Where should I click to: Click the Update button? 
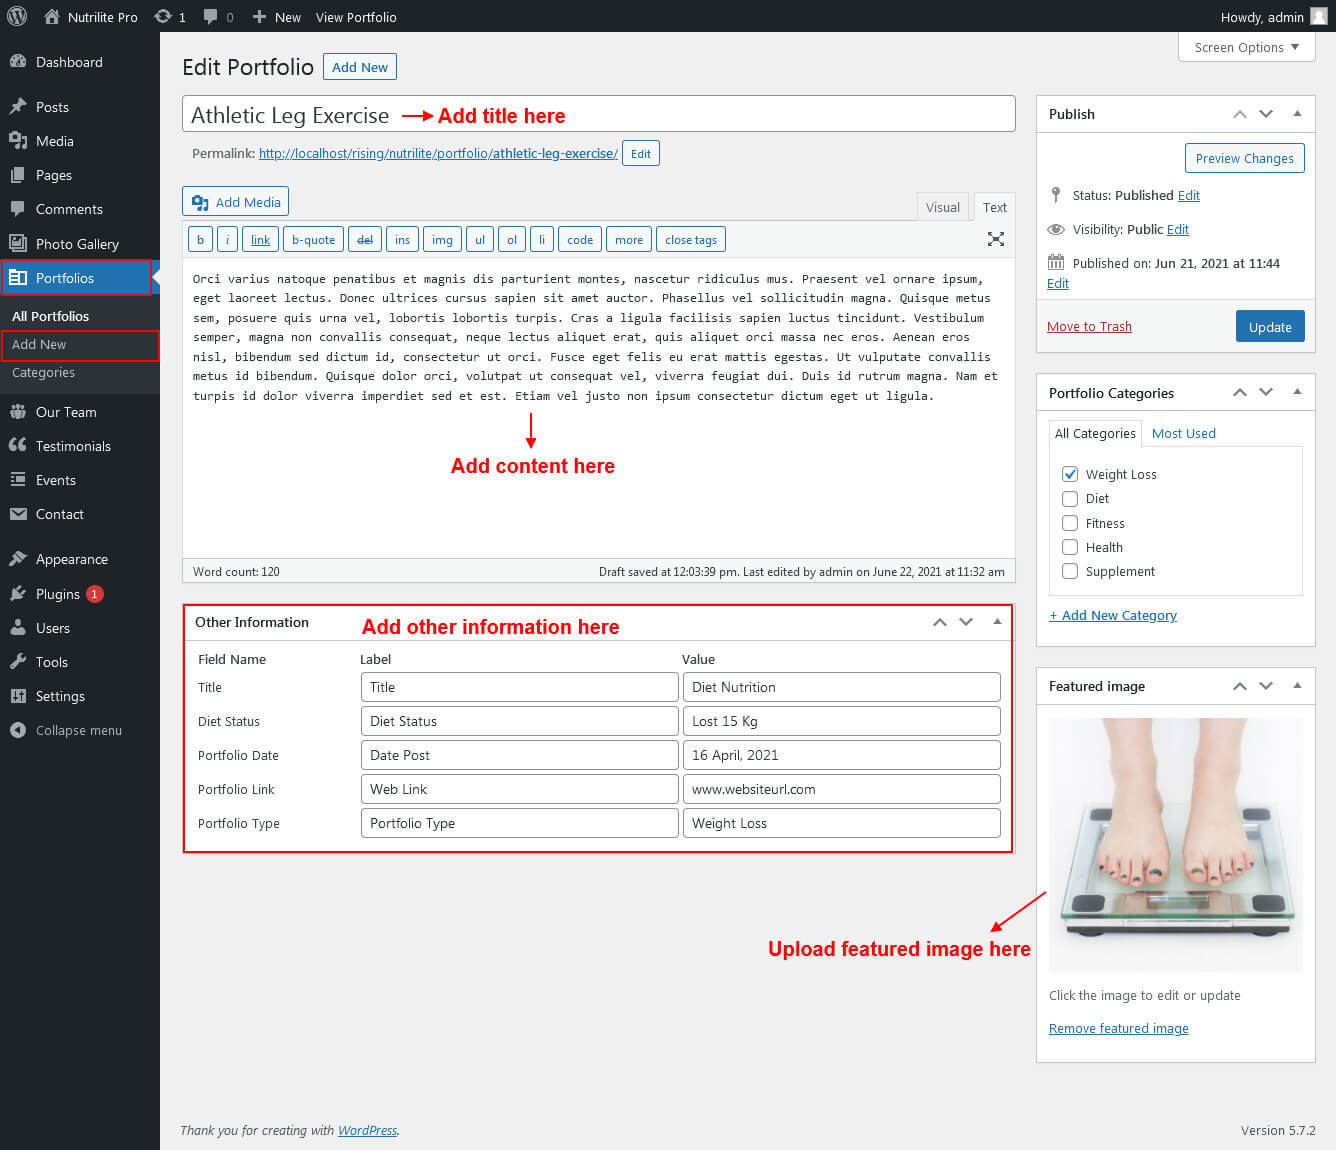pyautogui.click(x=1269, y=327)
